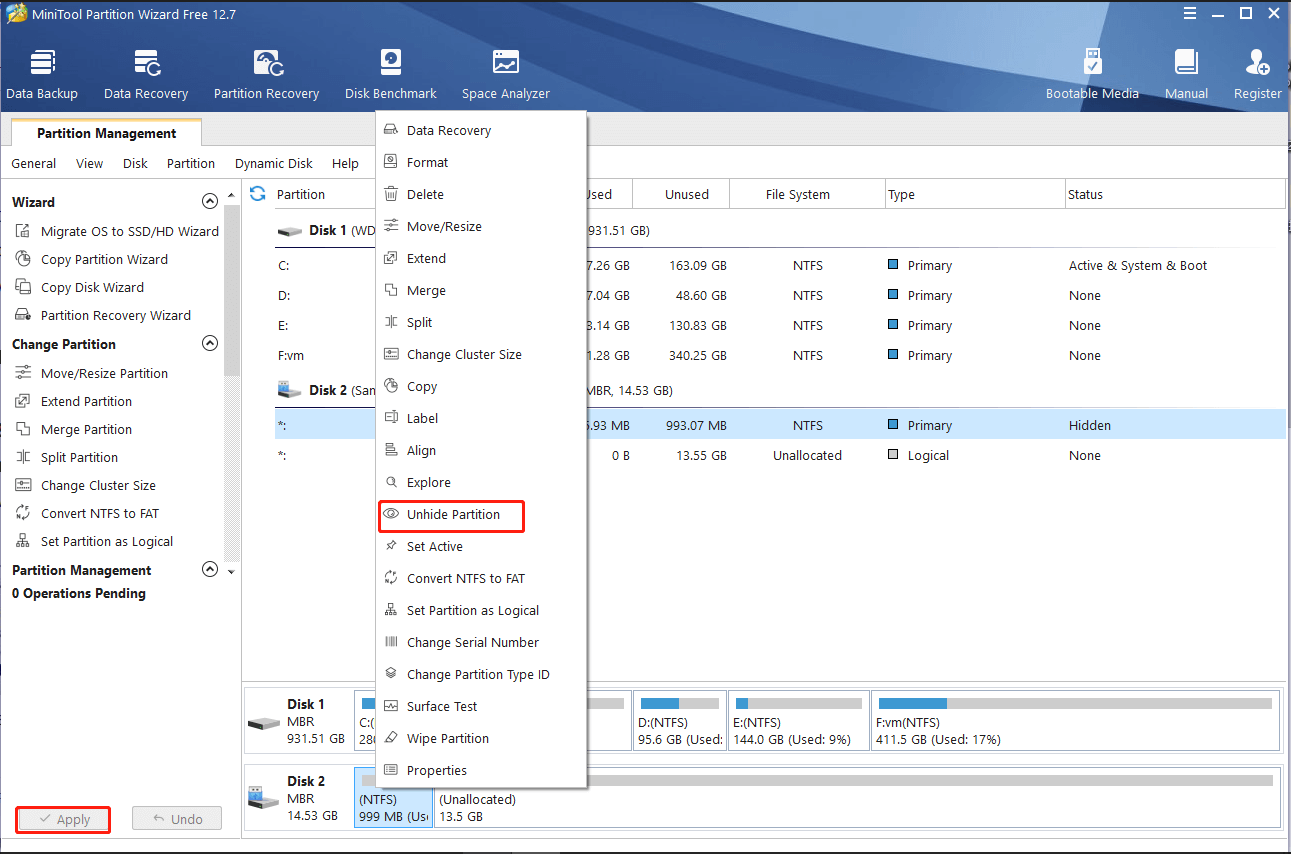Choose Split Partition in sidebar
The image size is (1291, 854).
point(67,457)
